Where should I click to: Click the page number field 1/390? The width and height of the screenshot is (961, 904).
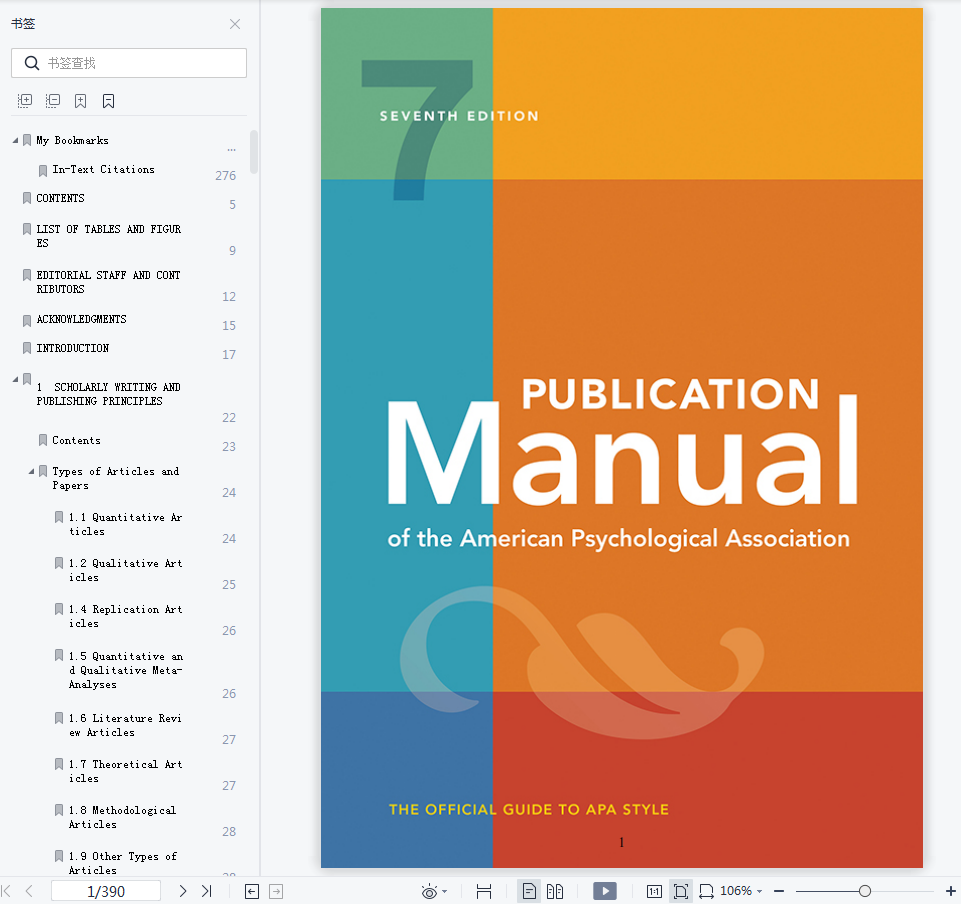pos(106,891)
